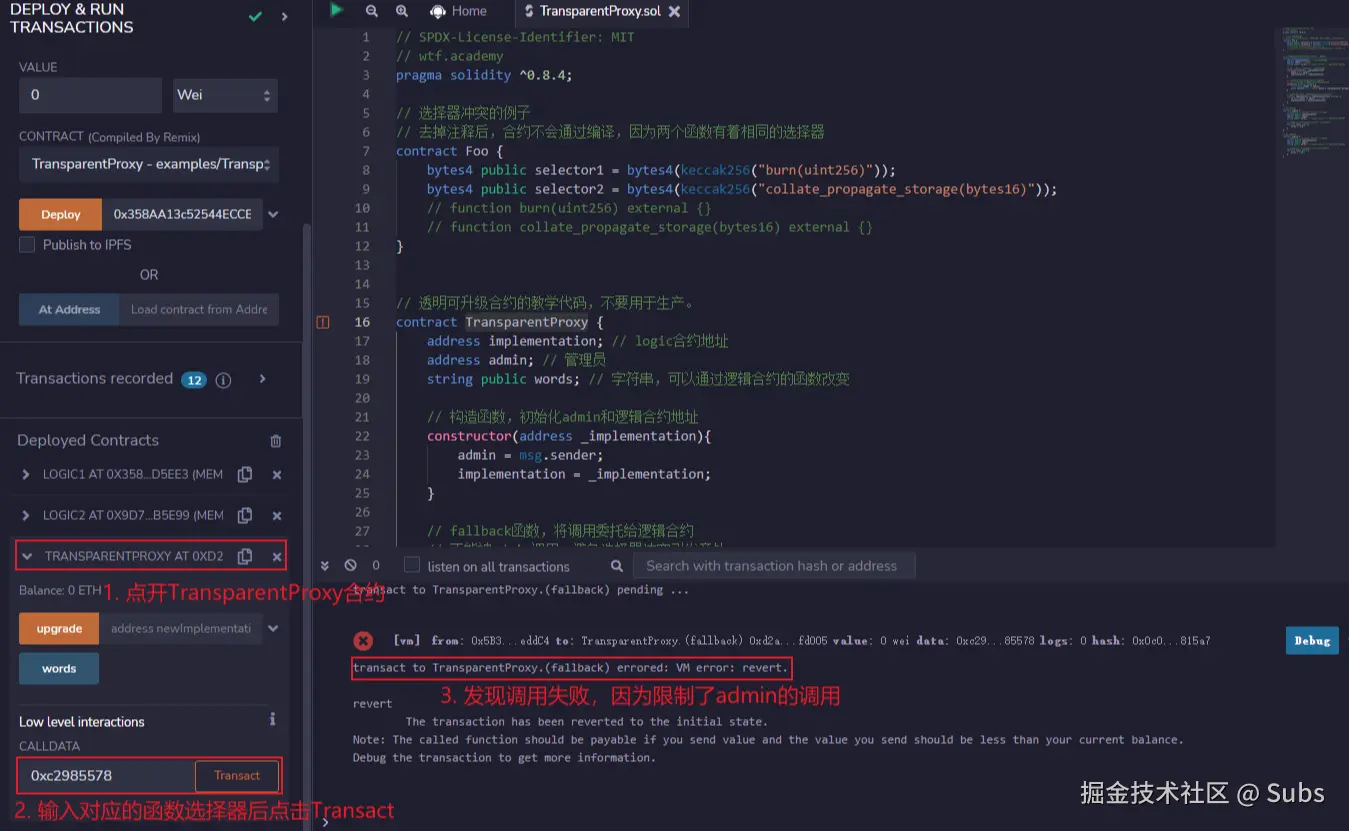Set the VALUE amount input field
Viewport: 1349px width, 831px height.
pos(90,95)
